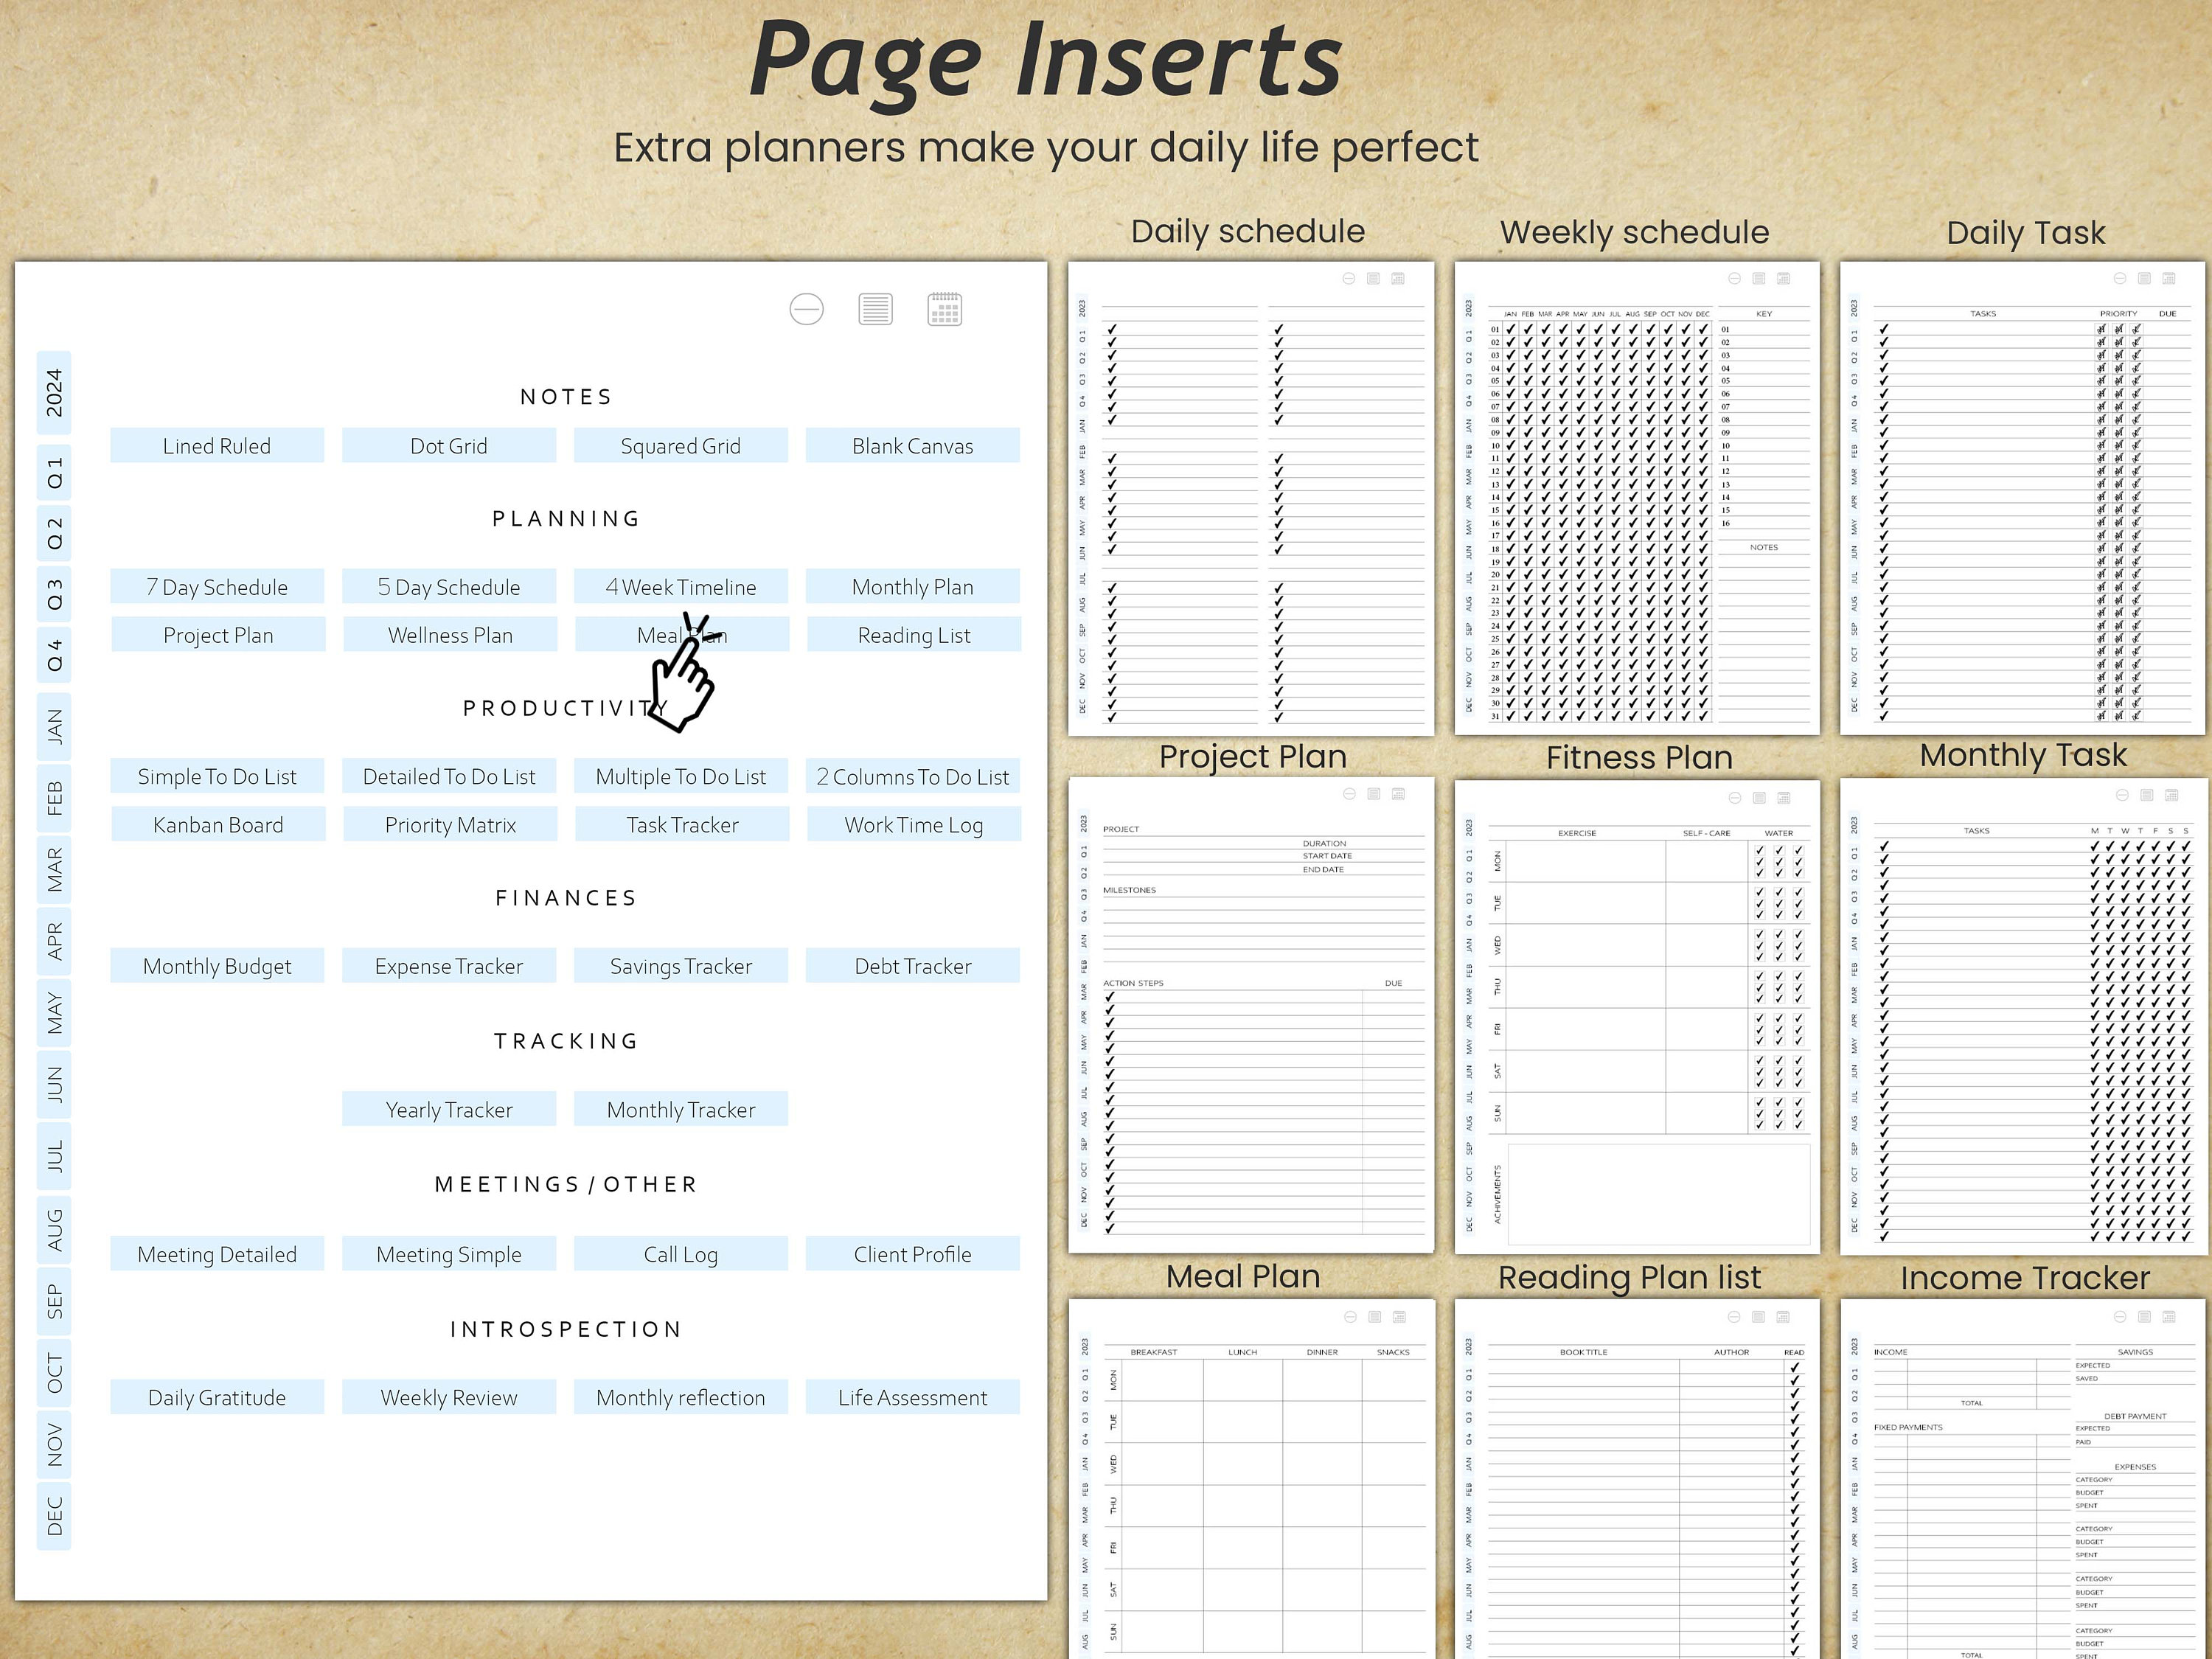Image resolution: width=2212 pixels, height=1659 pixels.
Task: Click the notes icon on the Weekly schedule insert
Action: (x=1759, y=280)
